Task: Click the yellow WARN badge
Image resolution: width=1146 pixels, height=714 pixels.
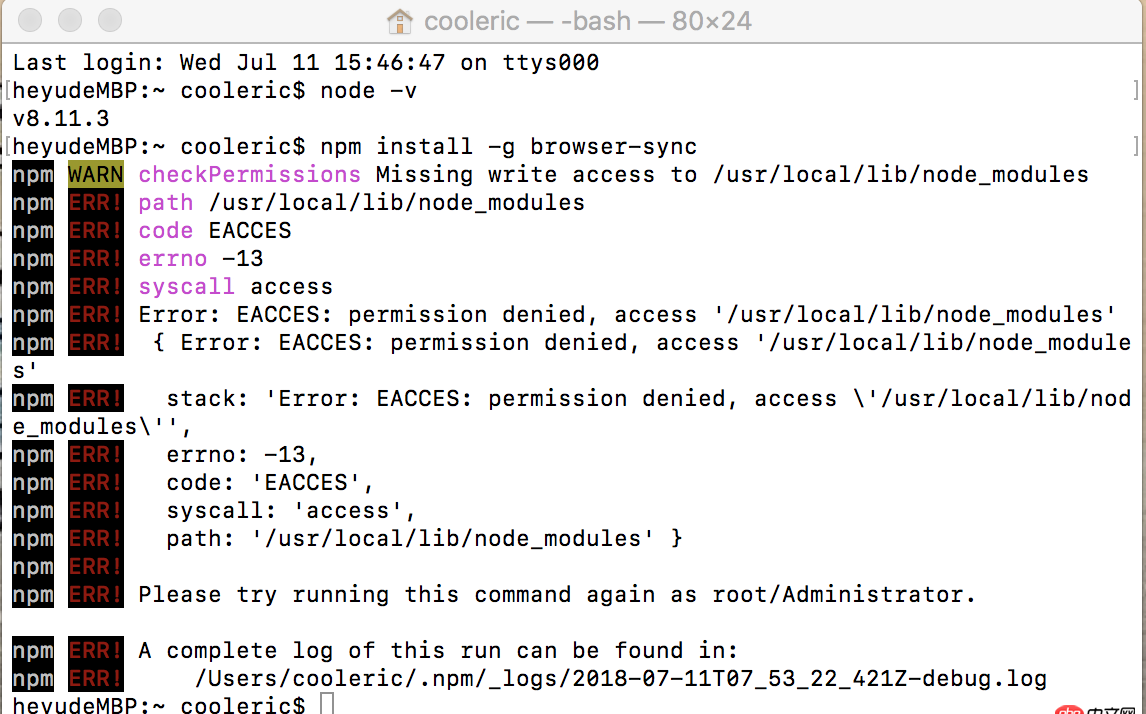Action: click(96, 175)
